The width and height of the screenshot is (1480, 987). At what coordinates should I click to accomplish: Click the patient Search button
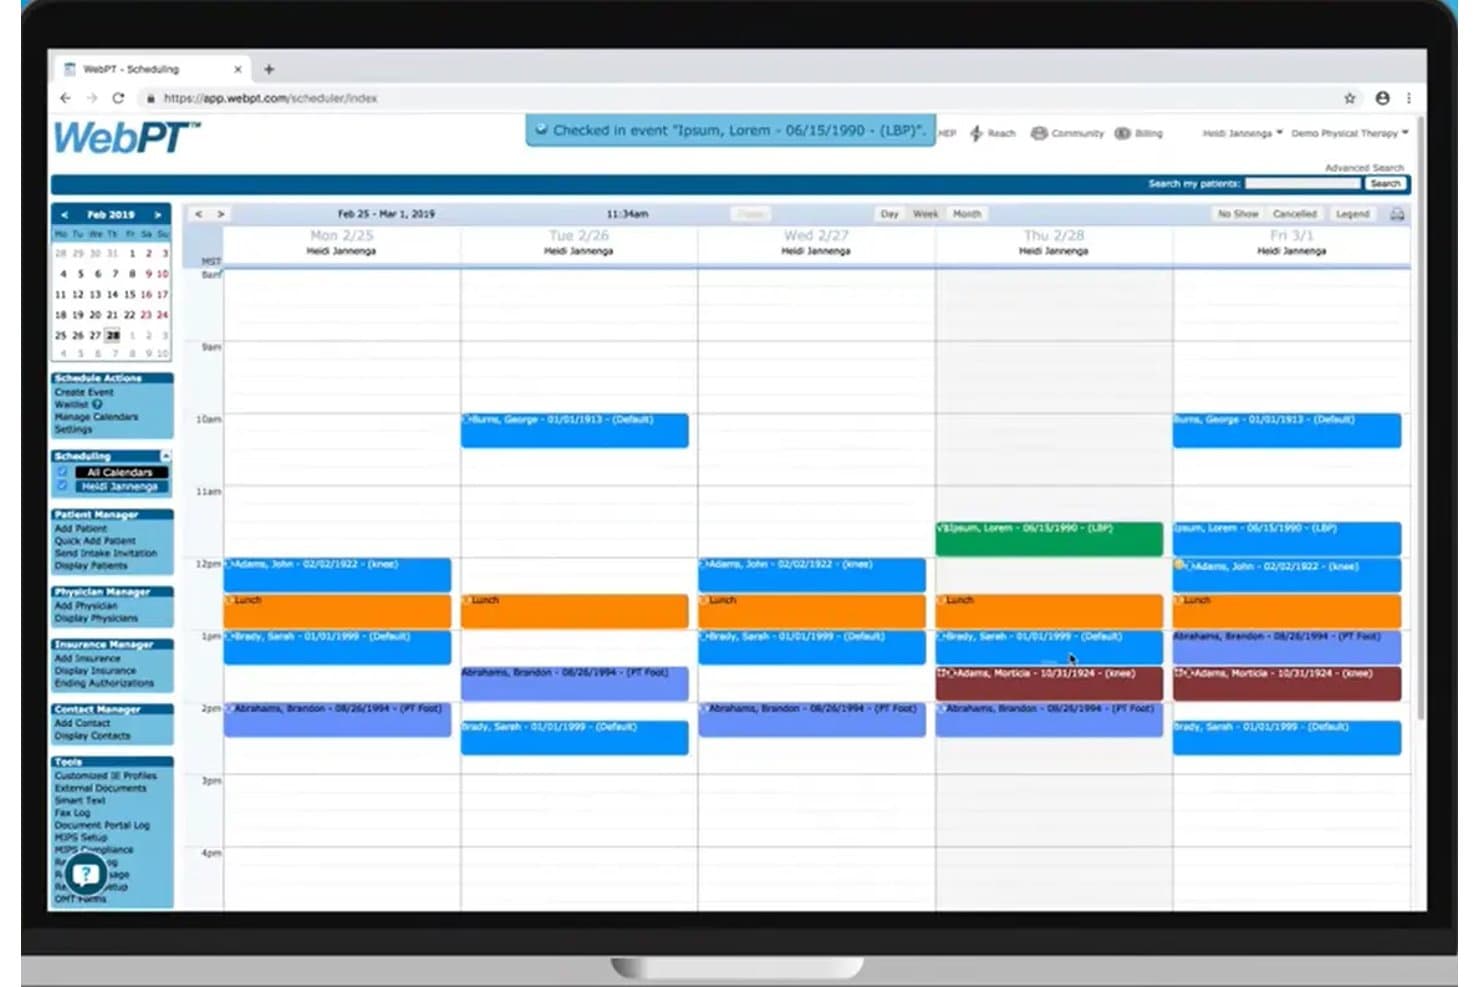(x=1386, y=184)
